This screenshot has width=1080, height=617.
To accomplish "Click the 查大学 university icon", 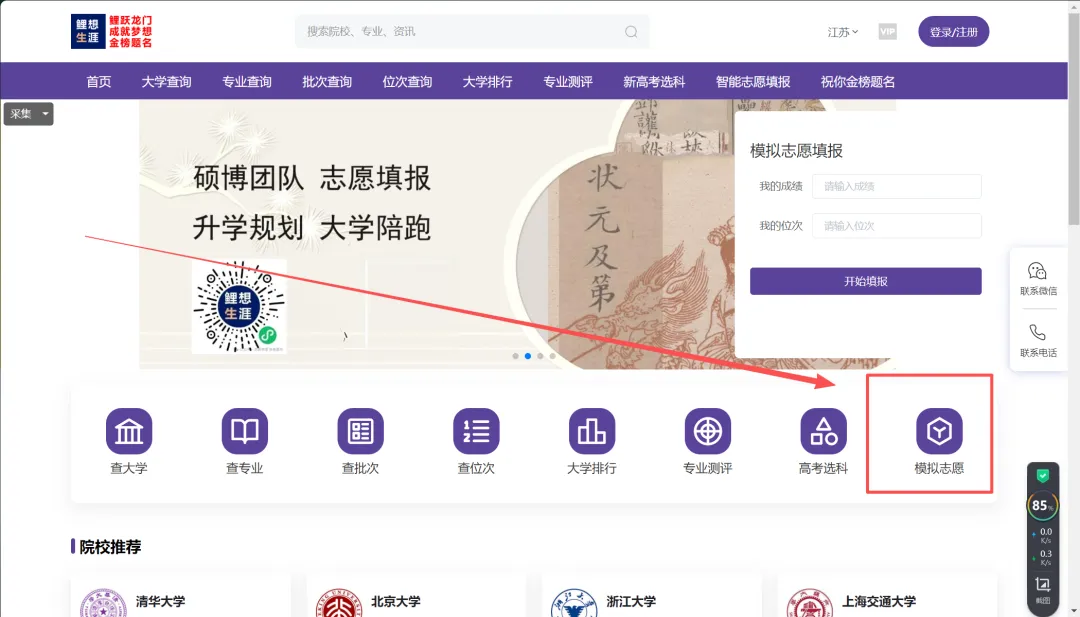I will [x=129, y=431].
